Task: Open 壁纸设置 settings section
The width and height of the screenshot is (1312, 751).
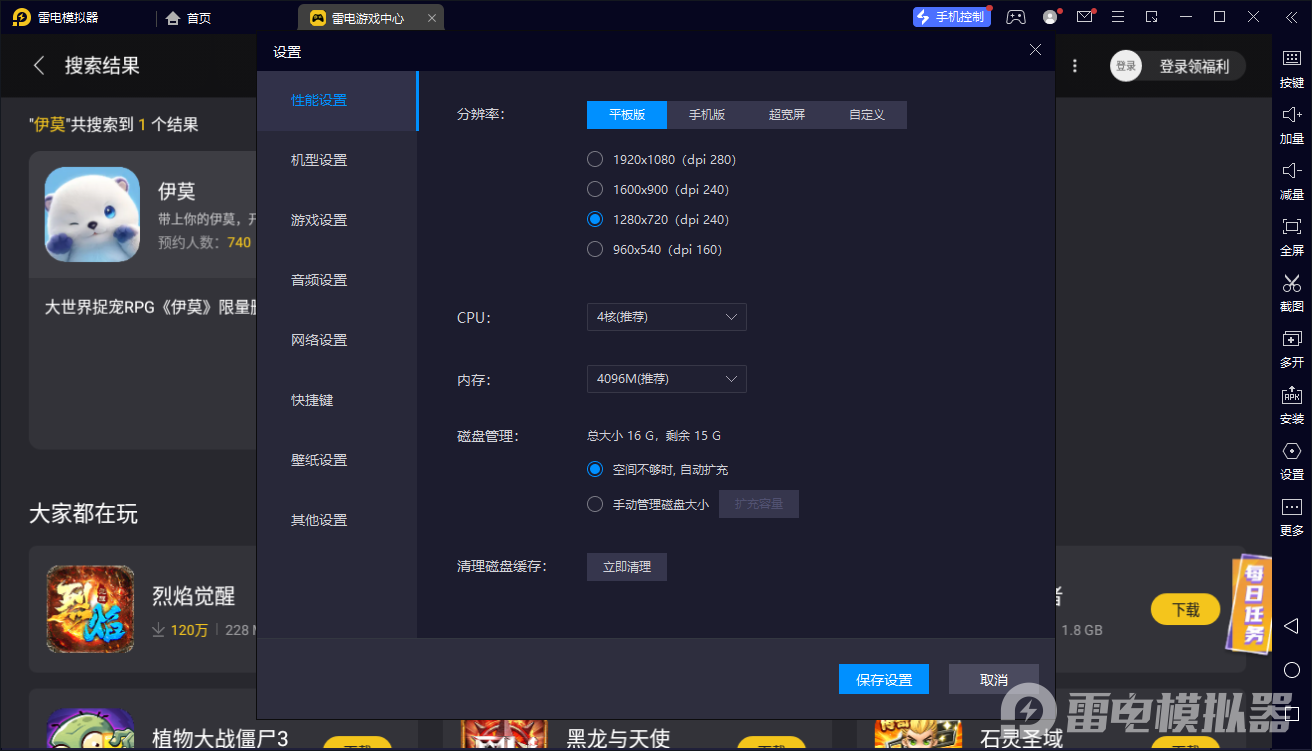Action: click(x=337, y=460)
